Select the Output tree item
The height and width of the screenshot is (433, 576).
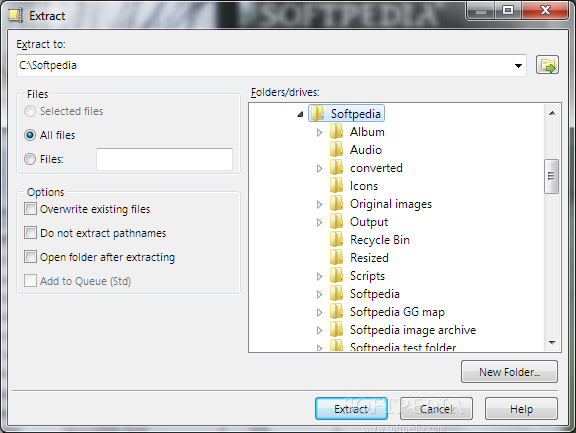pyautogui.click(x=369, y=221)
